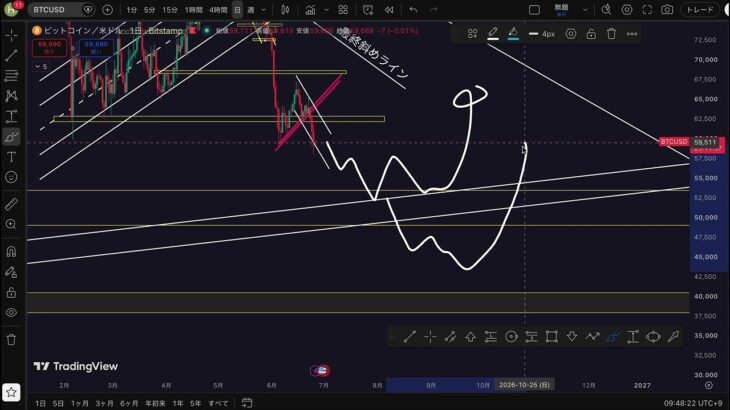730x410 pixels.
Task: Open the 09:48:22 UTC+9 timezone menu
Action: (x=693, y=403)
